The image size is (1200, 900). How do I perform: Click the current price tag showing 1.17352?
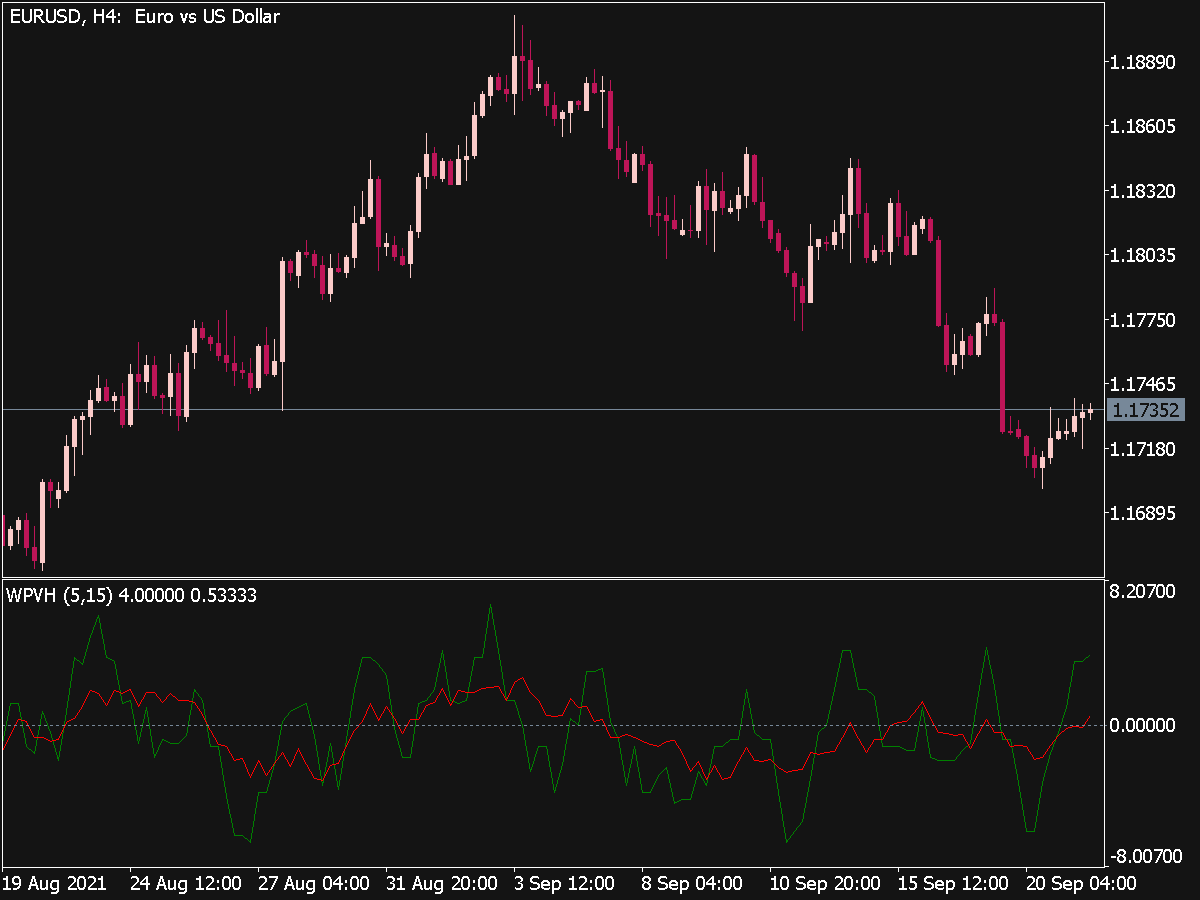coord(1147,408)
